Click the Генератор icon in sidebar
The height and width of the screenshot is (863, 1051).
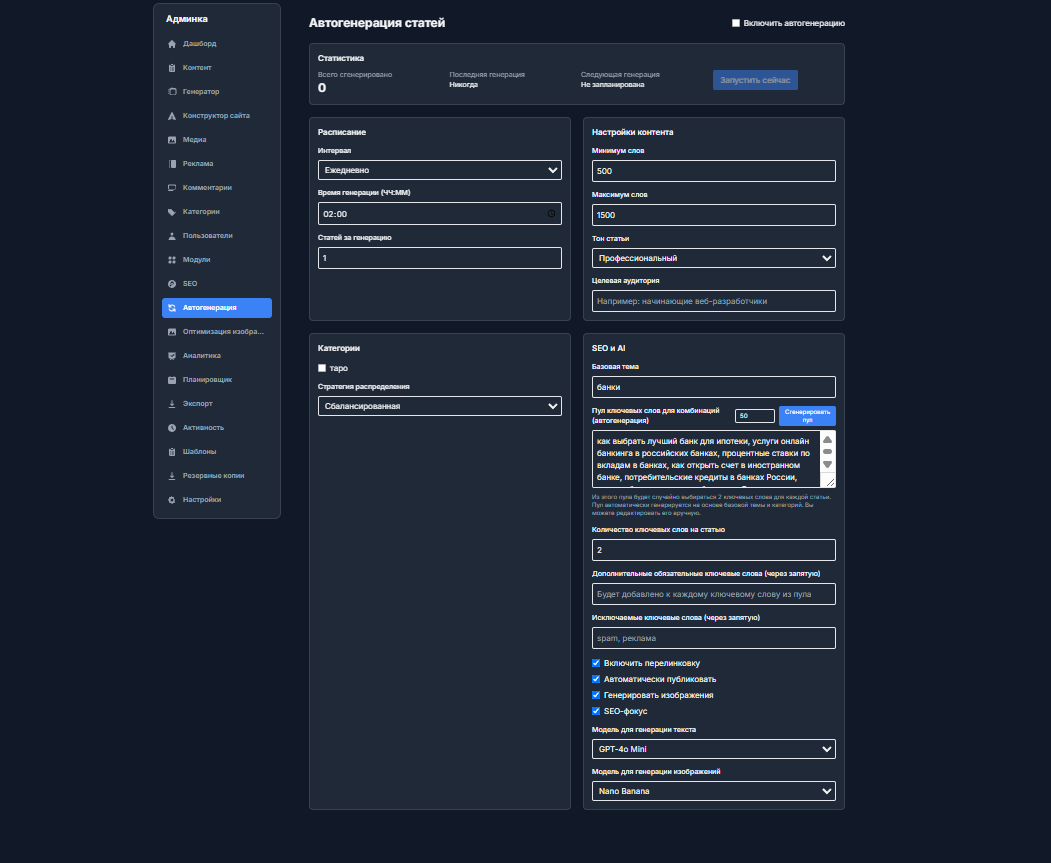172,92
